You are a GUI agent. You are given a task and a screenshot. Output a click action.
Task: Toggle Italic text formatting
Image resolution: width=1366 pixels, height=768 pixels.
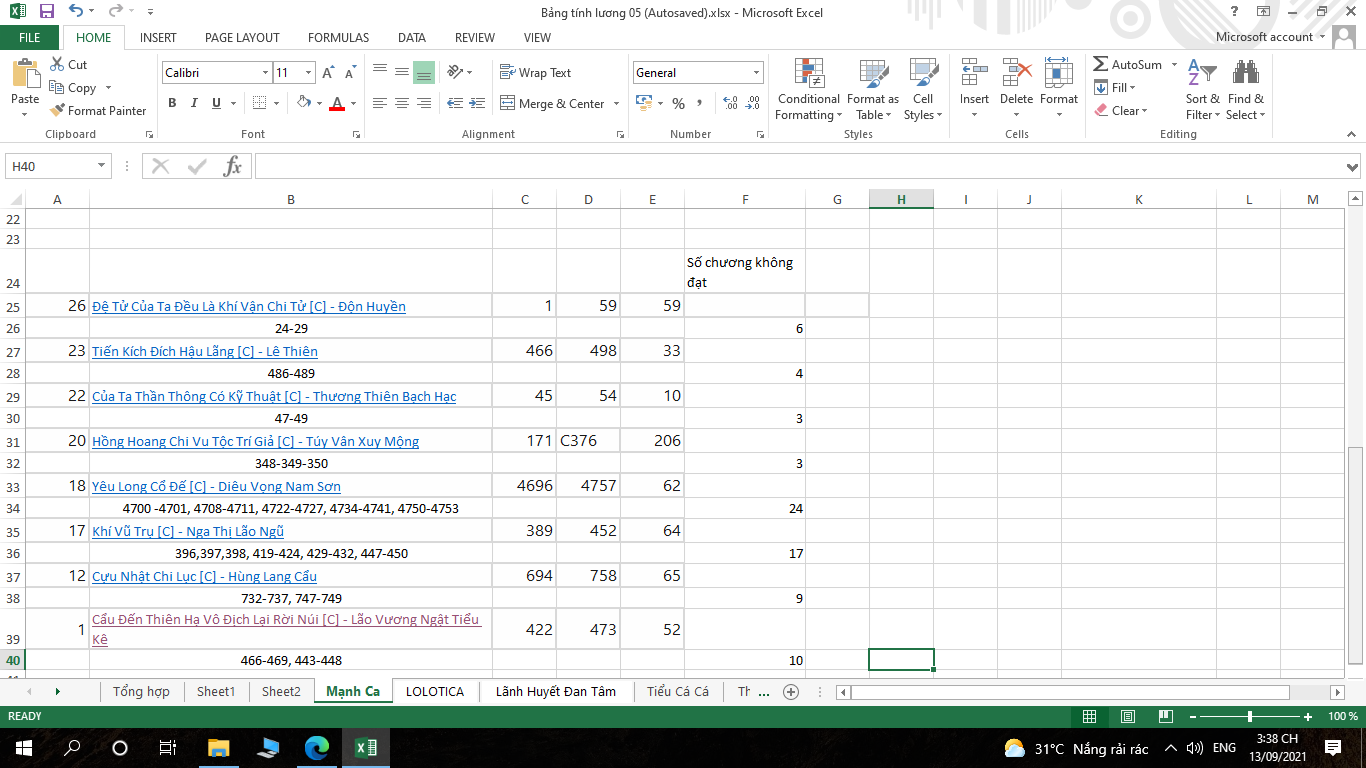pyautogui.click(x=194, y=103)
